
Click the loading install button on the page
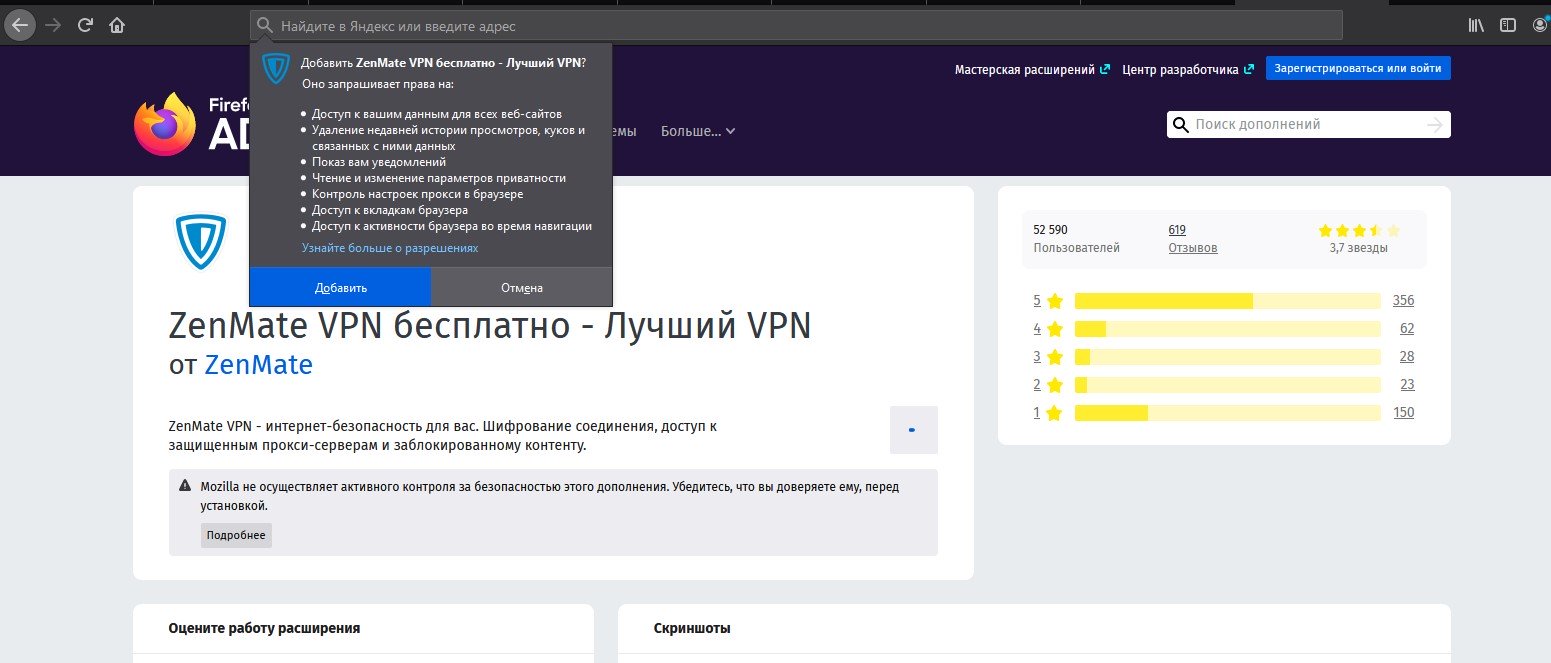[913, 430]
